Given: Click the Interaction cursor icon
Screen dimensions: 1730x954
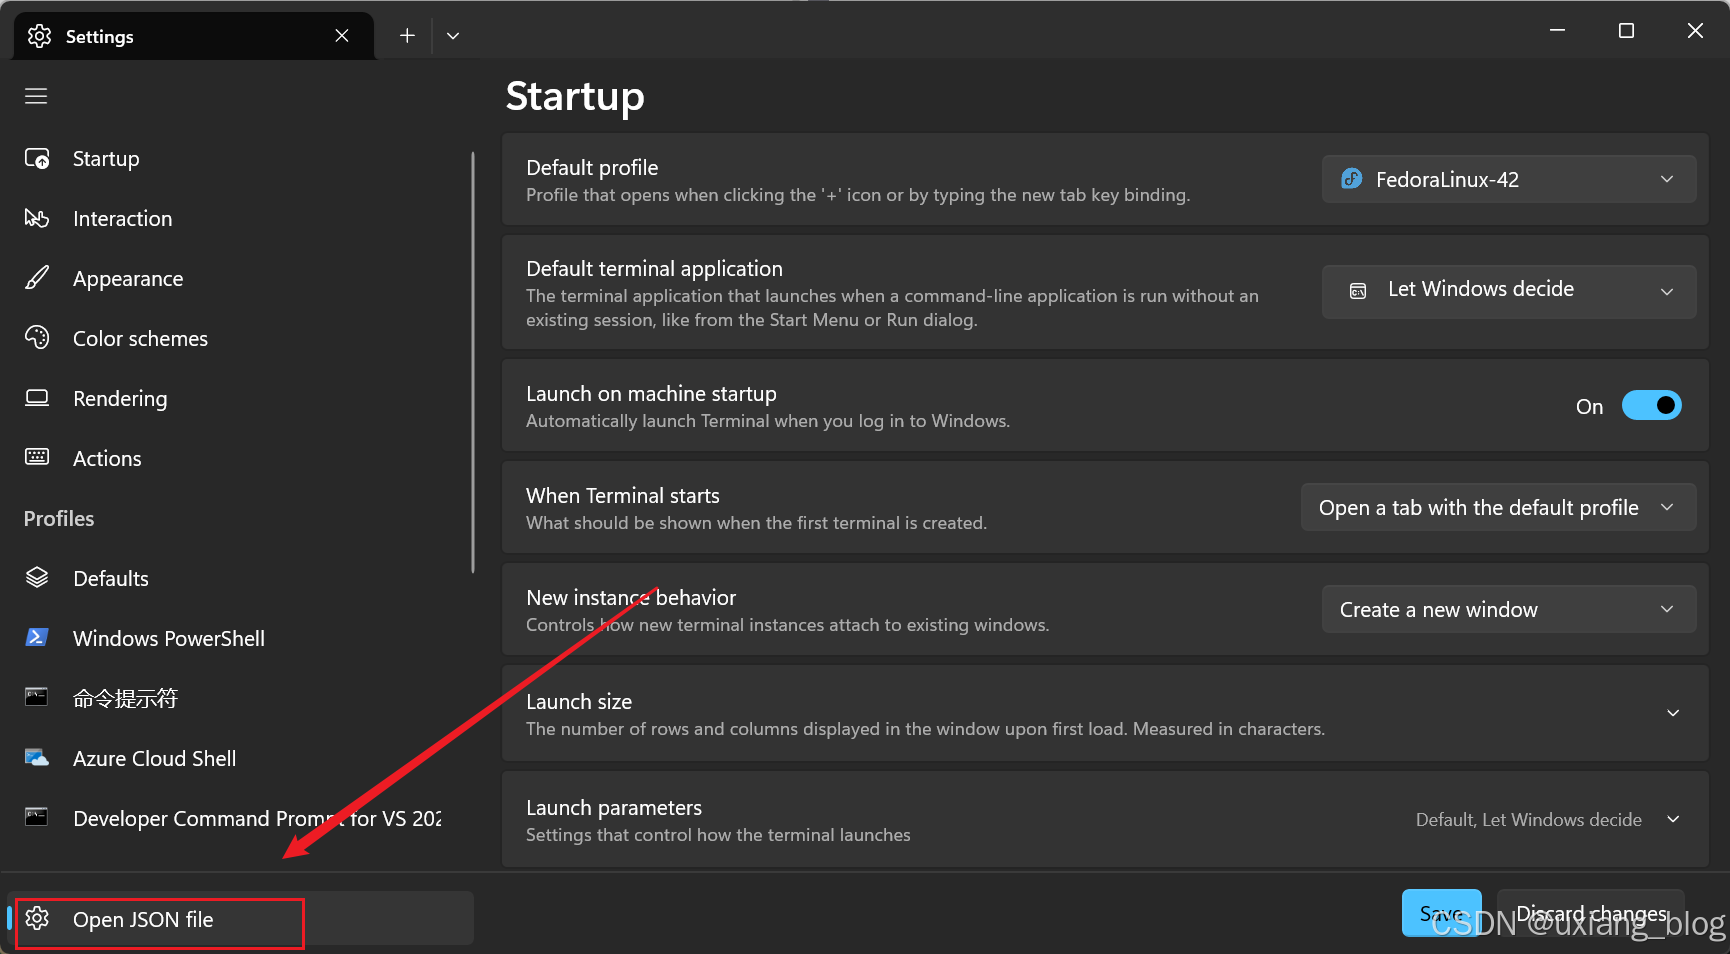Looking at the screenshot, I should 37,218.
